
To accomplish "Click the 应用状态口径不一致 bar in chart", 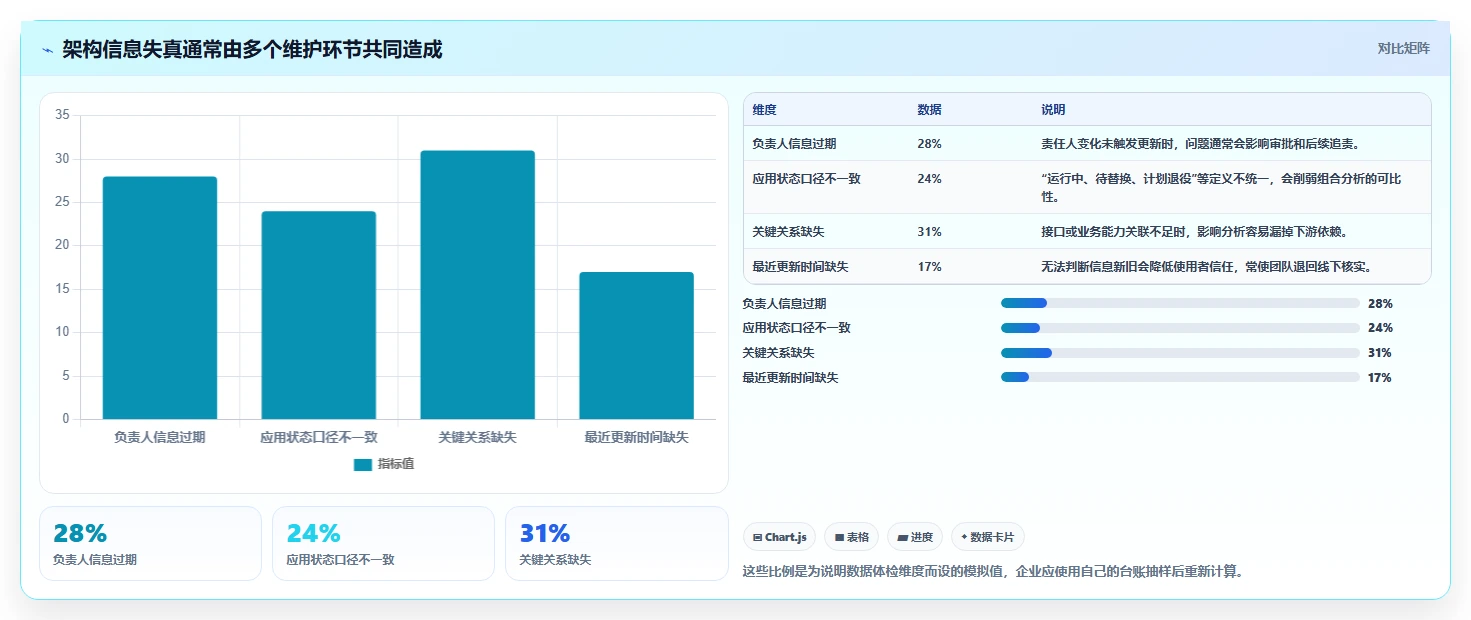I will click(x=319, y=315).
